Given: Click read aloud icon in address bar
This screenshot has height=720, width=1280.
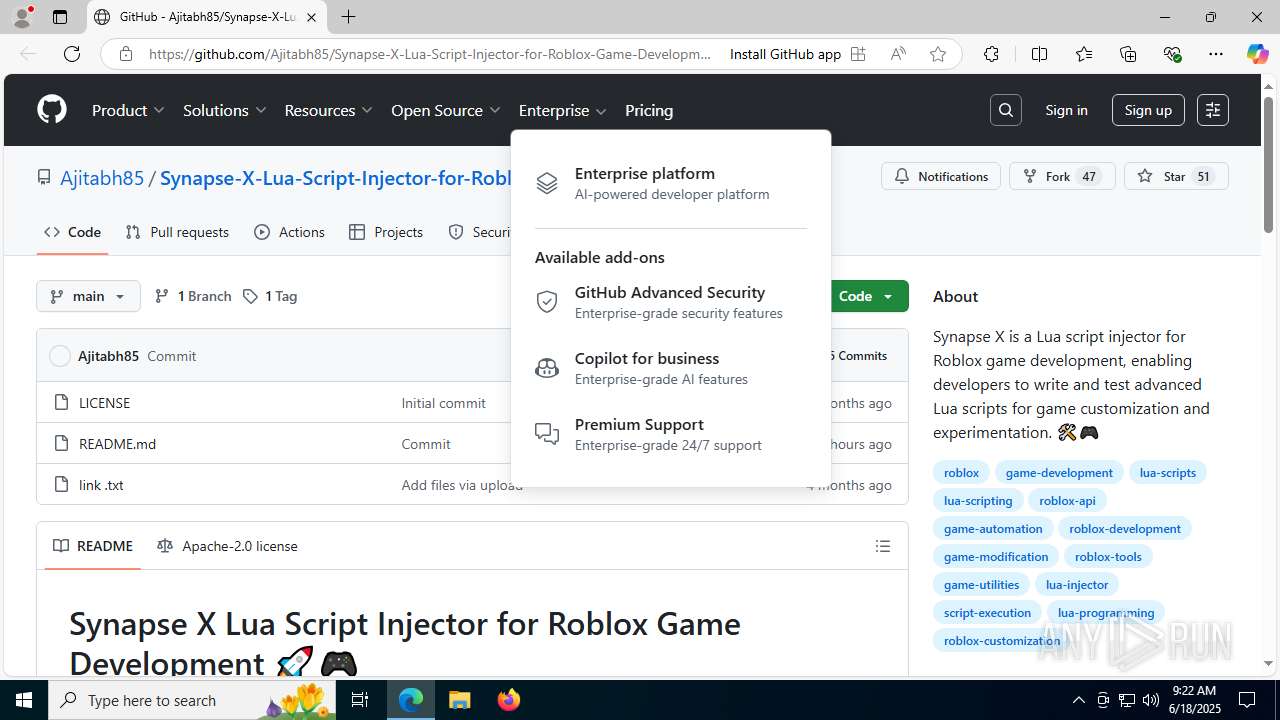Looking at the screenshot, I should (x=898, y=54).
